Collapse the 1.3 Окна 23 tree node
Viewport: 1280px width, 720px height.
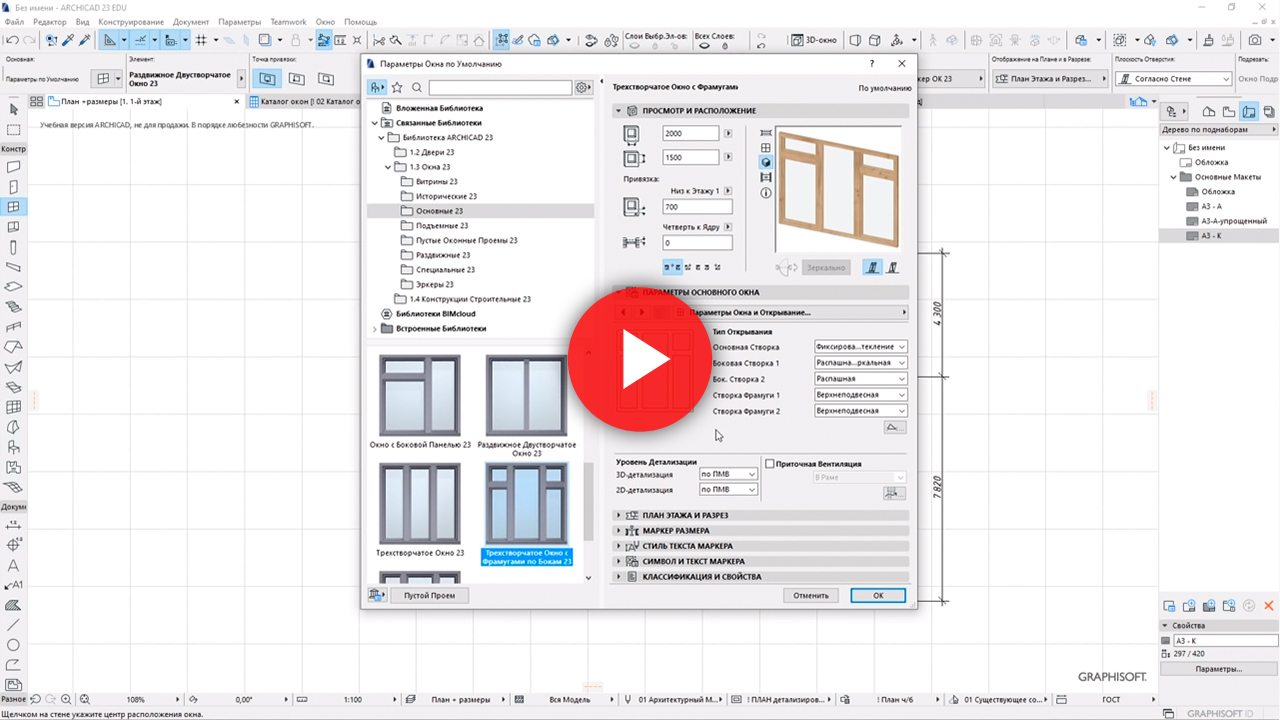pos(389,167)
